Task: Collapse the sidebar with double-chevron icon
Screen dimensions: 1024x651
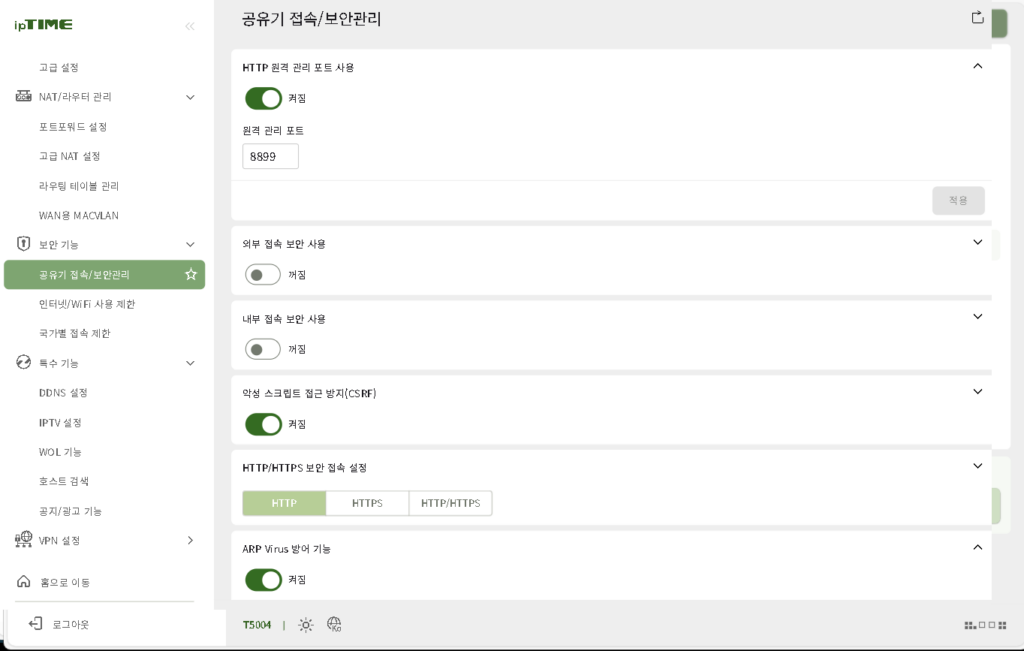Action: pos(190,26)
